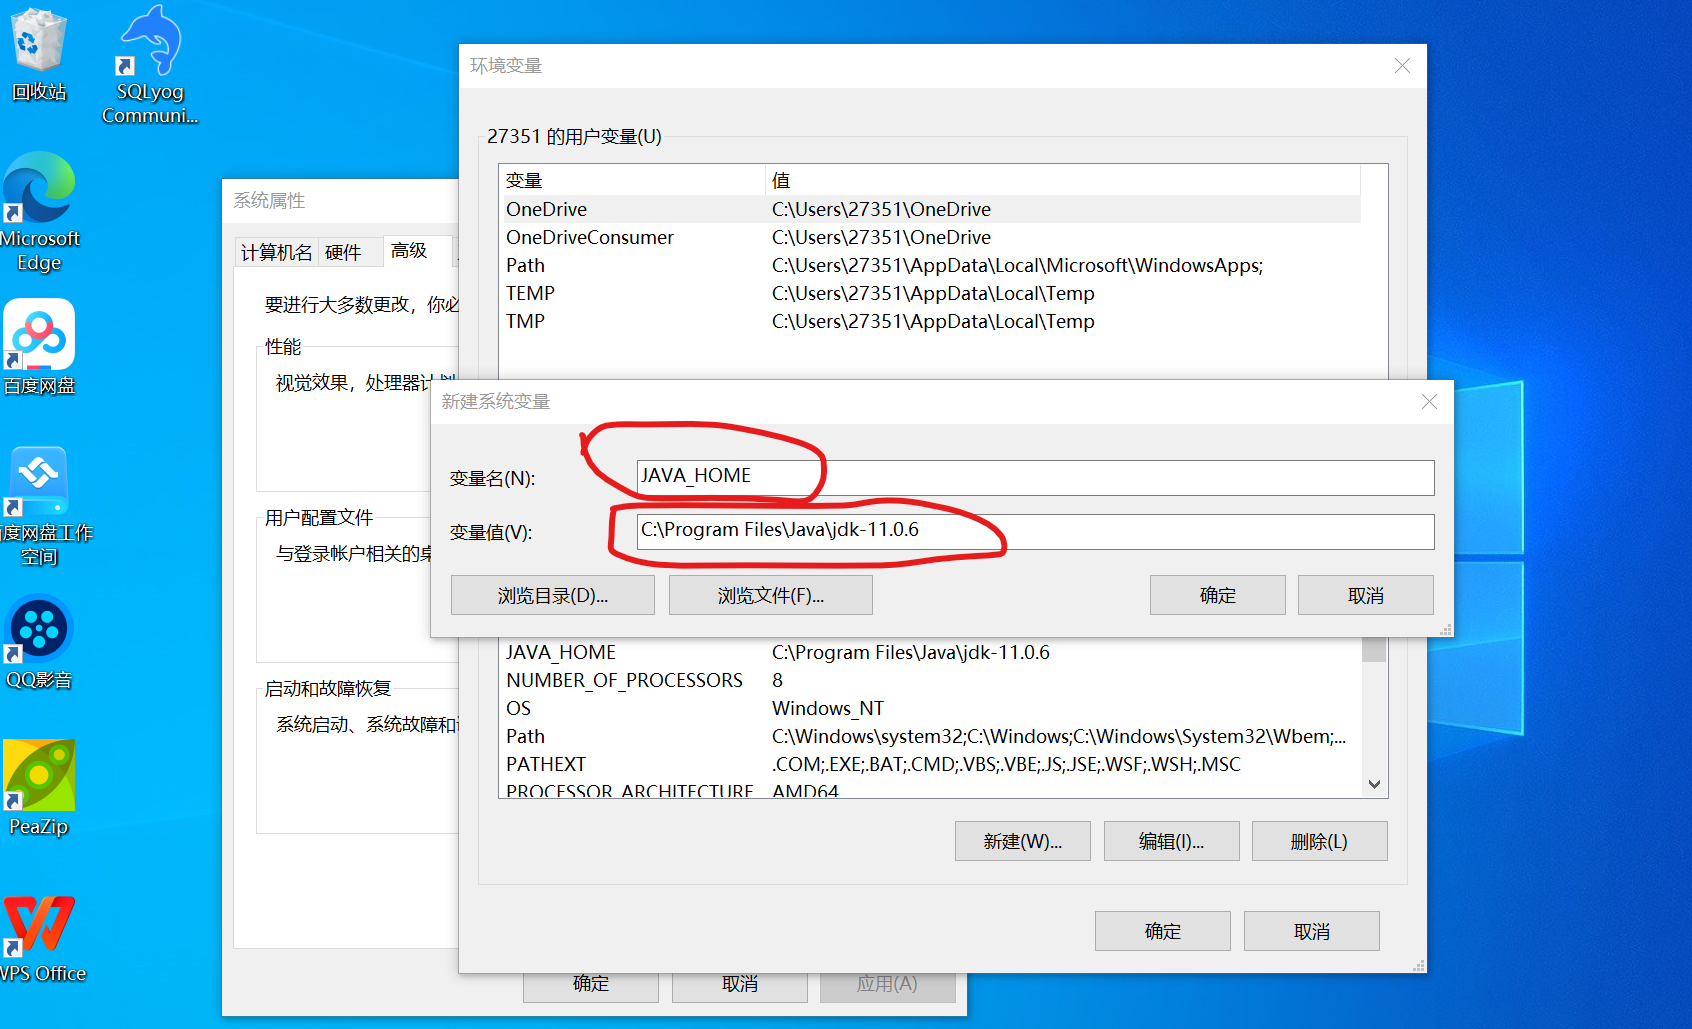
Task: Click the 浏览目录(D)... button
Action: point(553,595)
